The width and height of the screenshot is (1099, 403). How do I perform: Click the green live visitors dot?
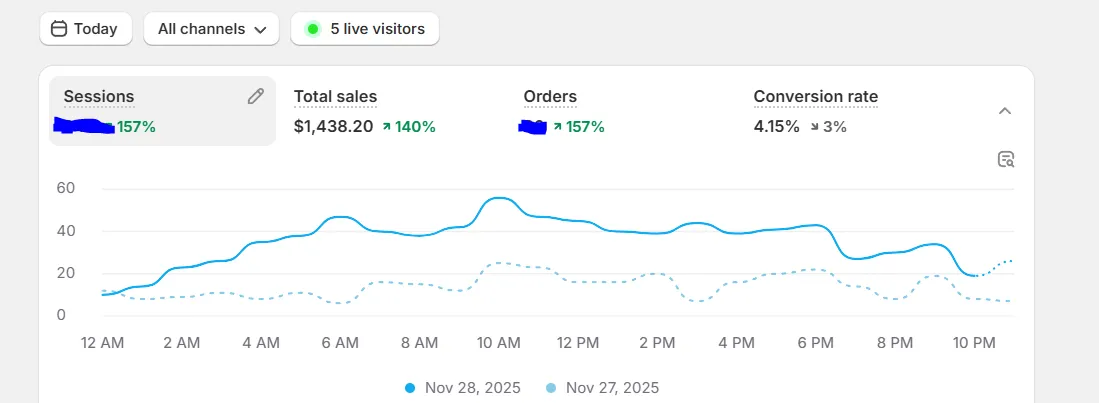313,29
